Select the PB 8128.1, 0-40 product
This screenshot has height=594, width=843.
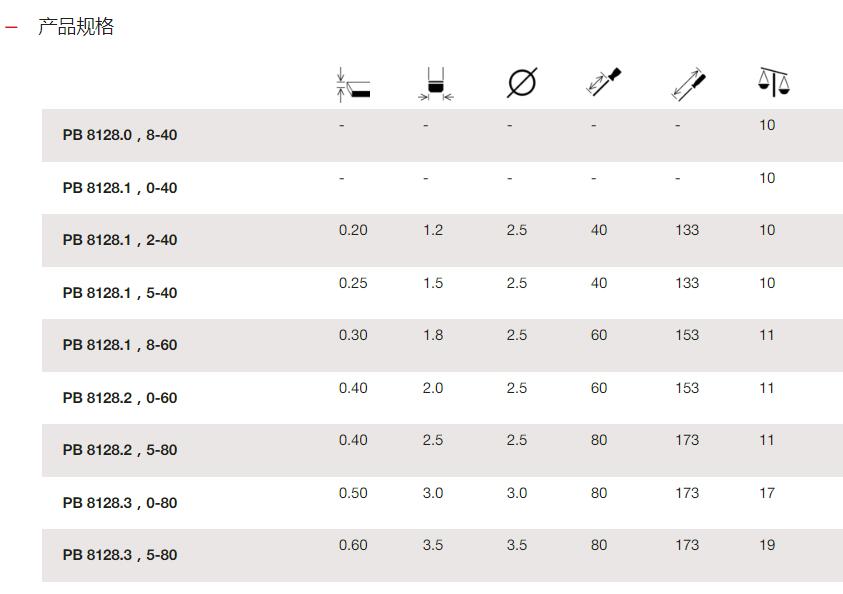120,188
